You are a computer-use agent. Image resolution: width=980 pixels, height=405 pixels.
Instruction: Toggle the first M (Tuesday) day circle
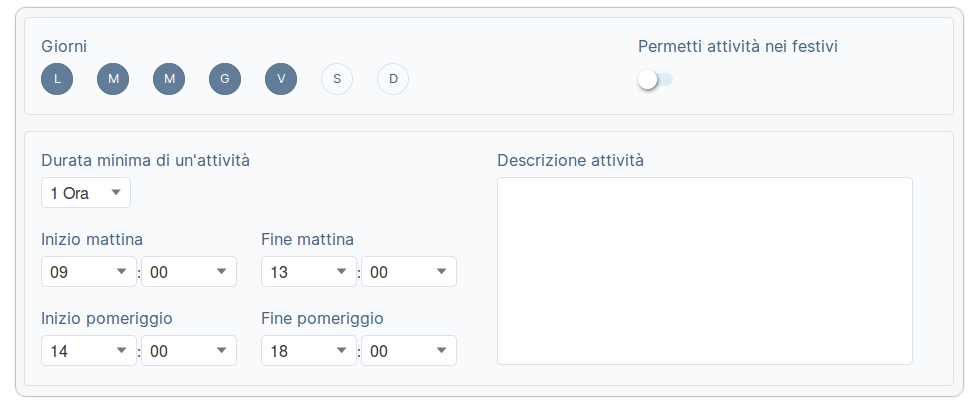point(113,79)
